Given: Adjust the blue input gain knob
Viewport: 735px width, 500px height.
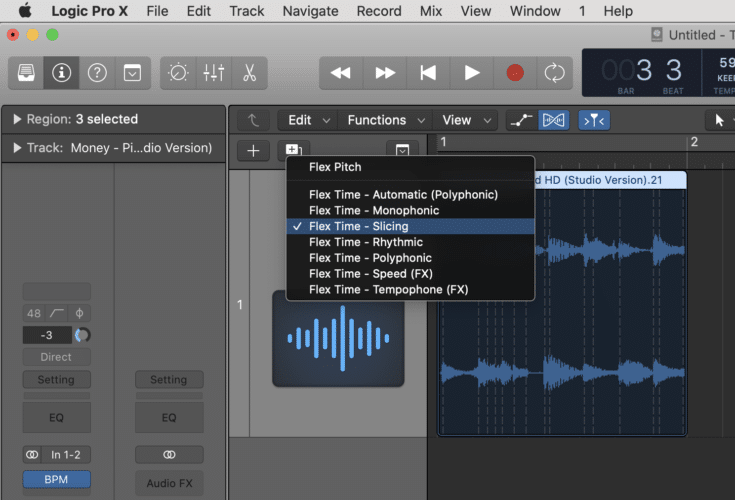Looking at the screenshot, I should click(x=82, y=336).
